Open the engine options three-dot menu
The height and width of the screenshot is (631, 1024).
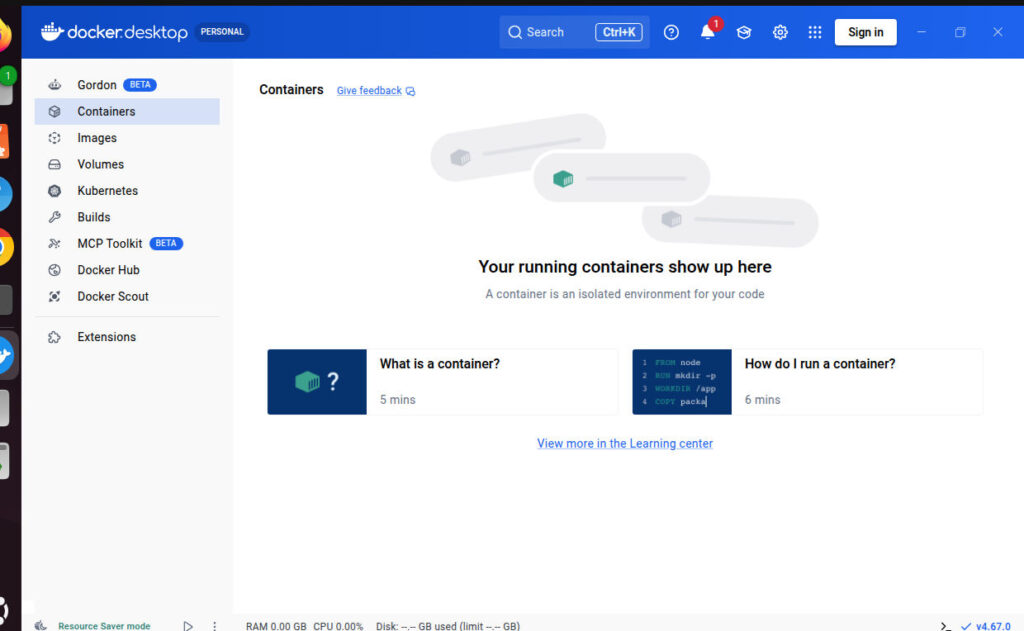pos(214,626)
